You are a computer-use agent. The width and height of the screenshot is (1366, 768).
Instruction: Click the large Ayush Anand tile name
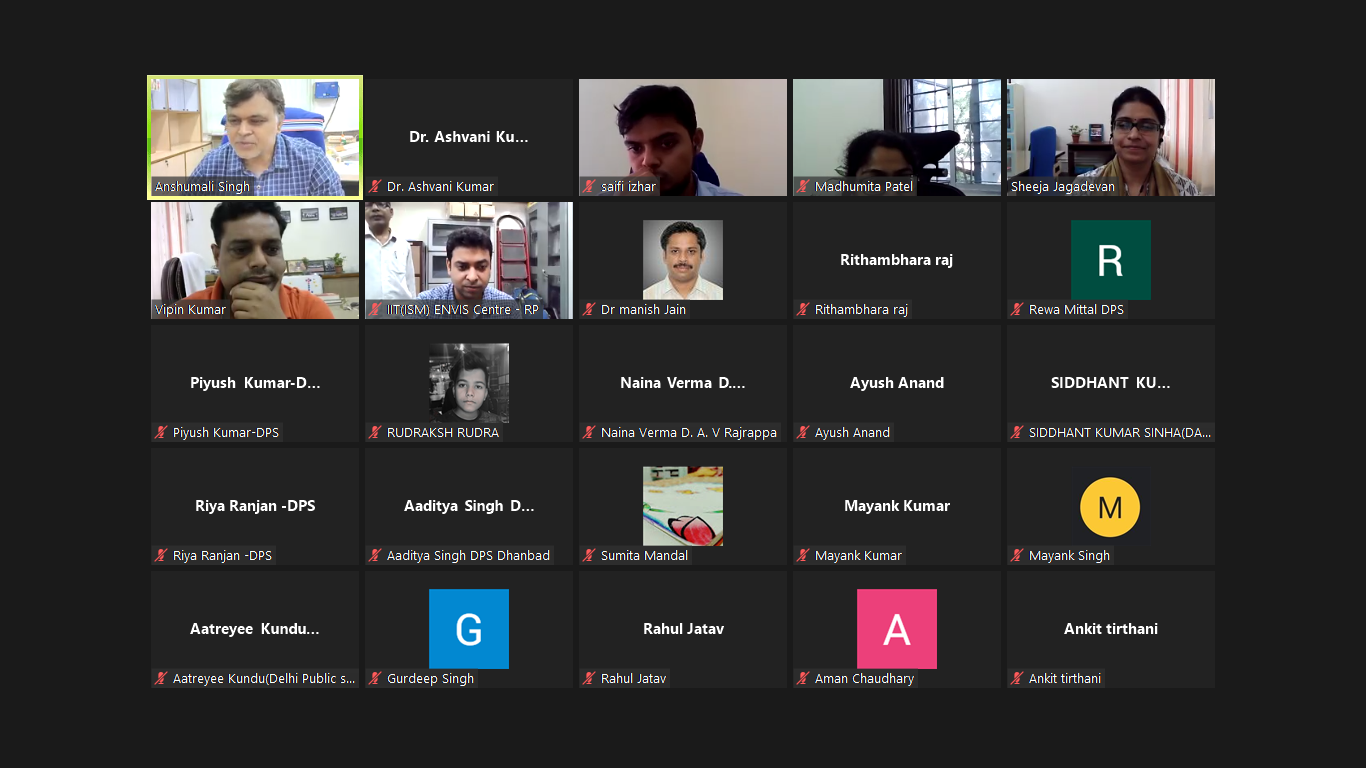[x=897, y=383]
